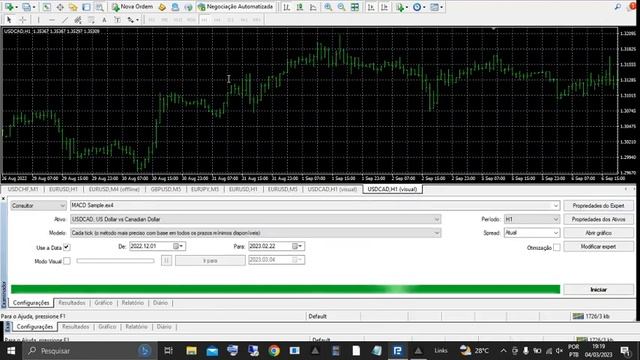
Task: Enable the Otimização checkbox
Action: pyautogui.click(x=557, y=247)
